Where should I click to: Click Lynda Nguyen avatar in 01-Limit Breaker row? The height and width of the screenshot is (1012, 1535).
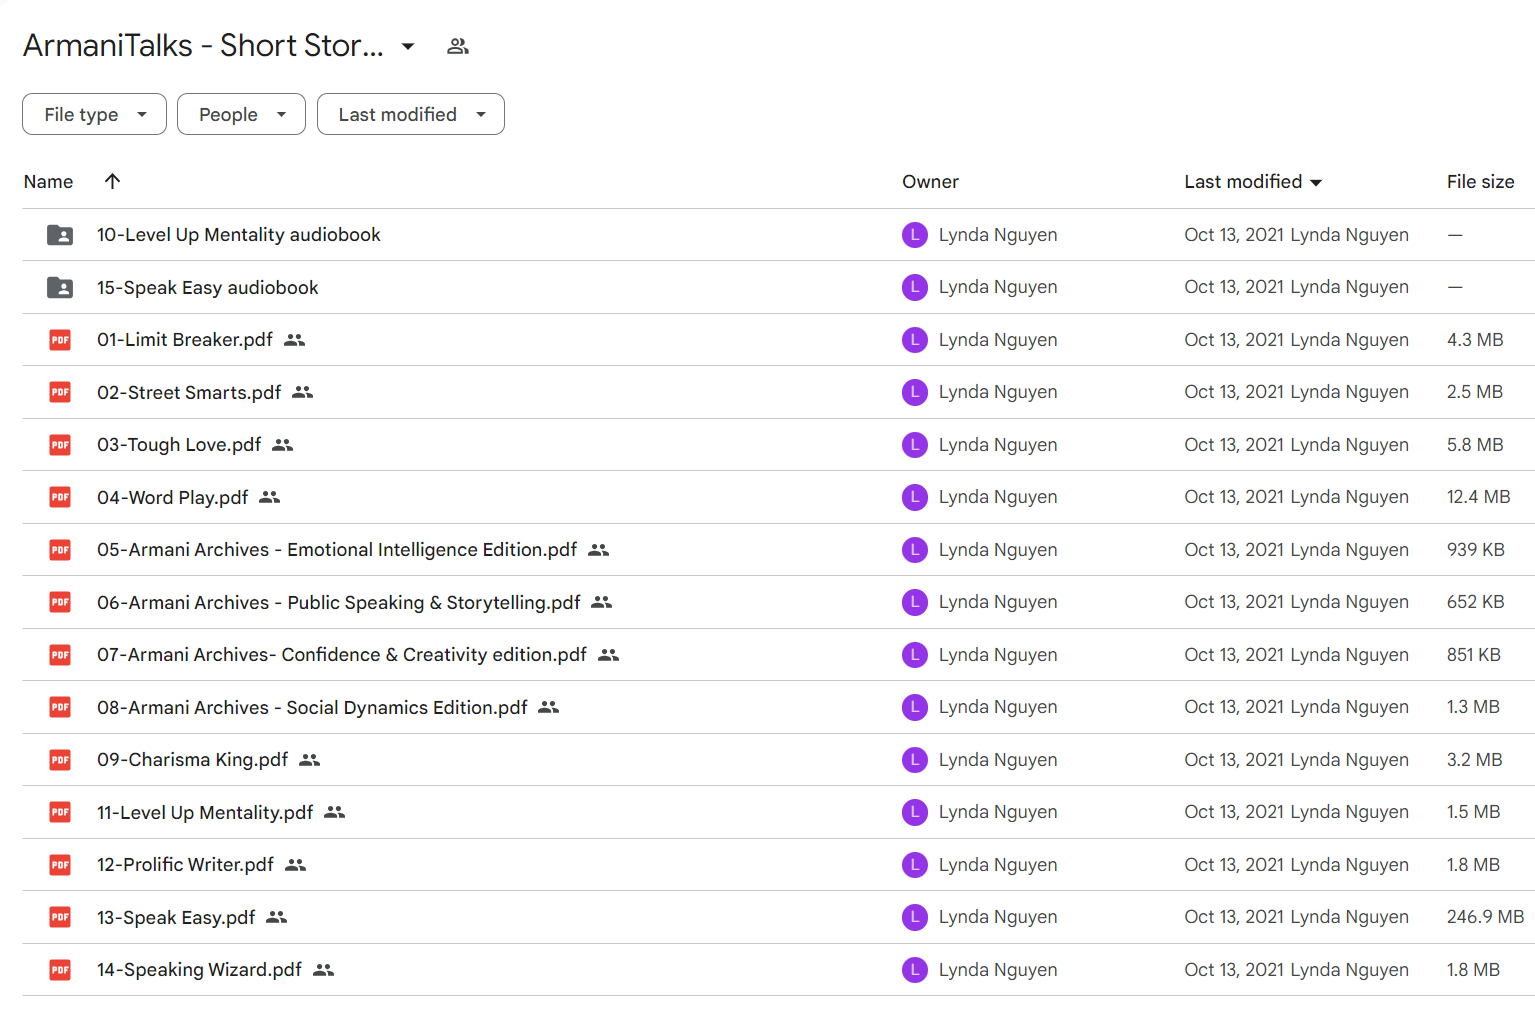[915, 340]
